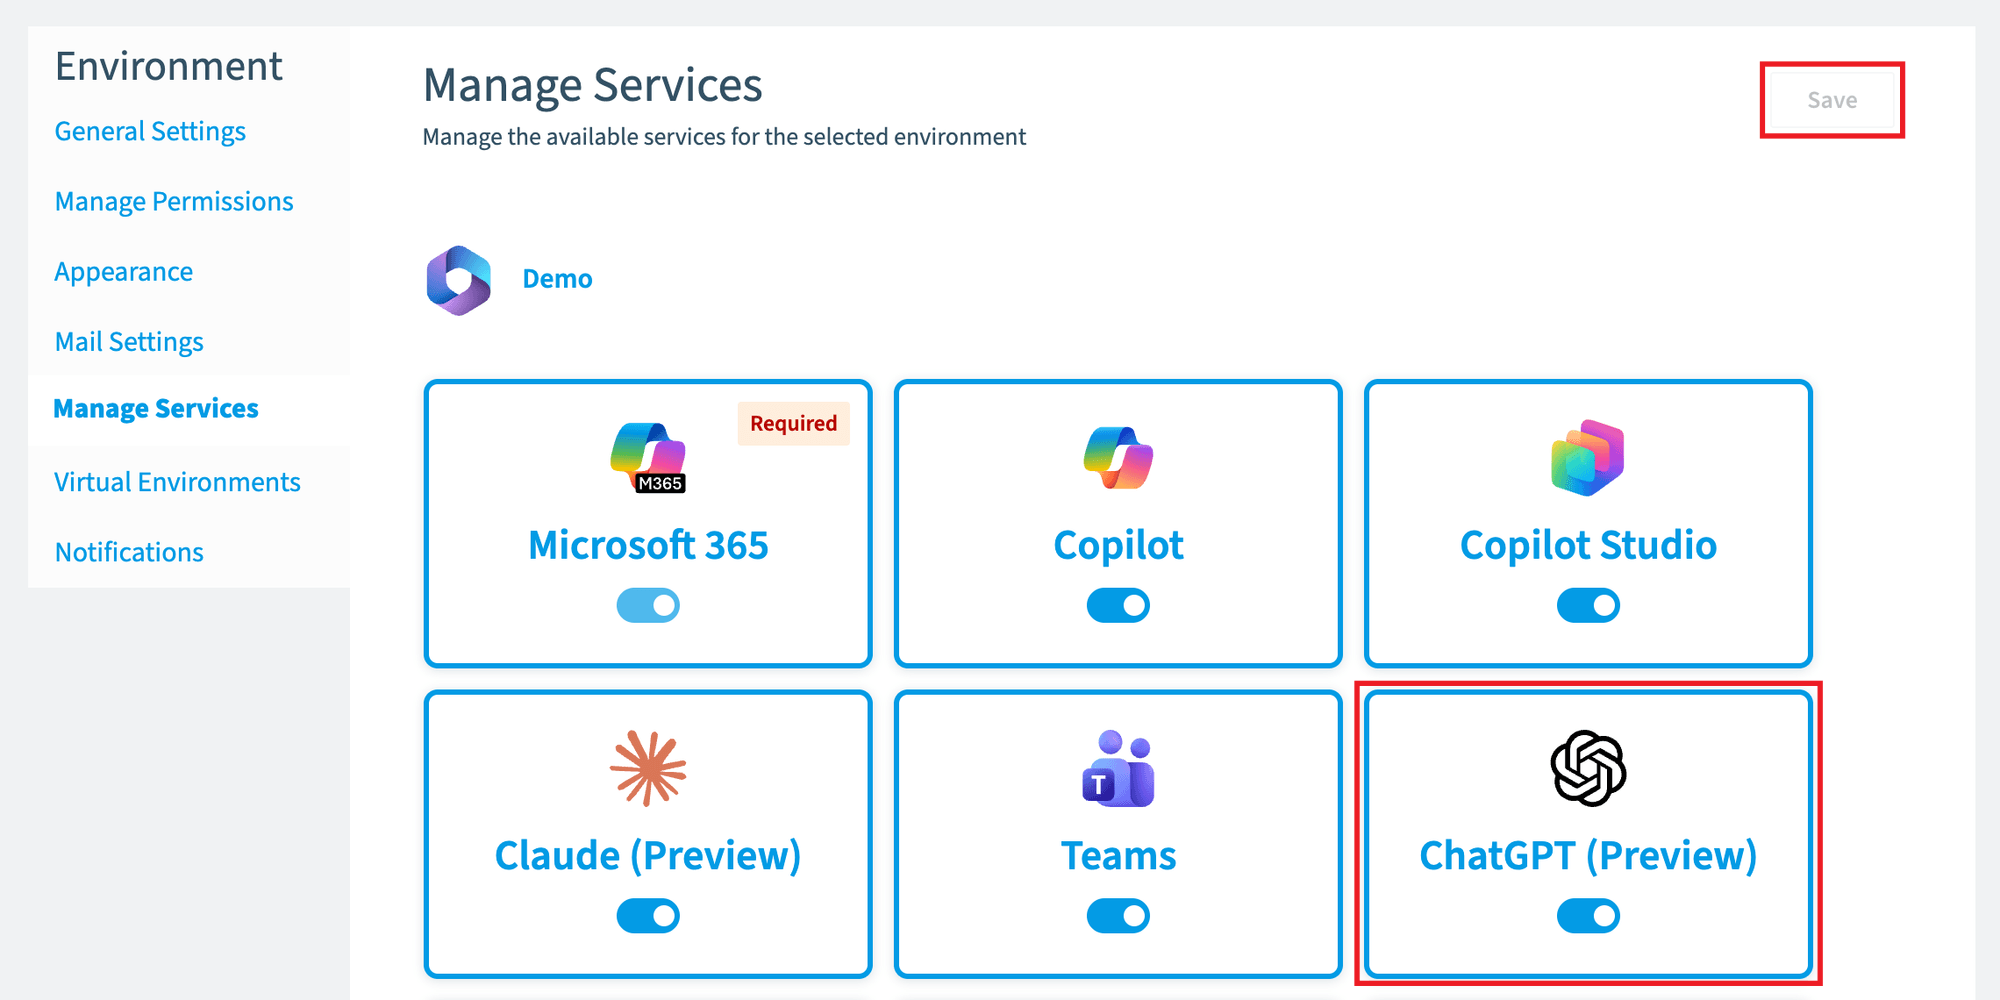
Task: Click the services description subtitle text
Action: point(724,137)
